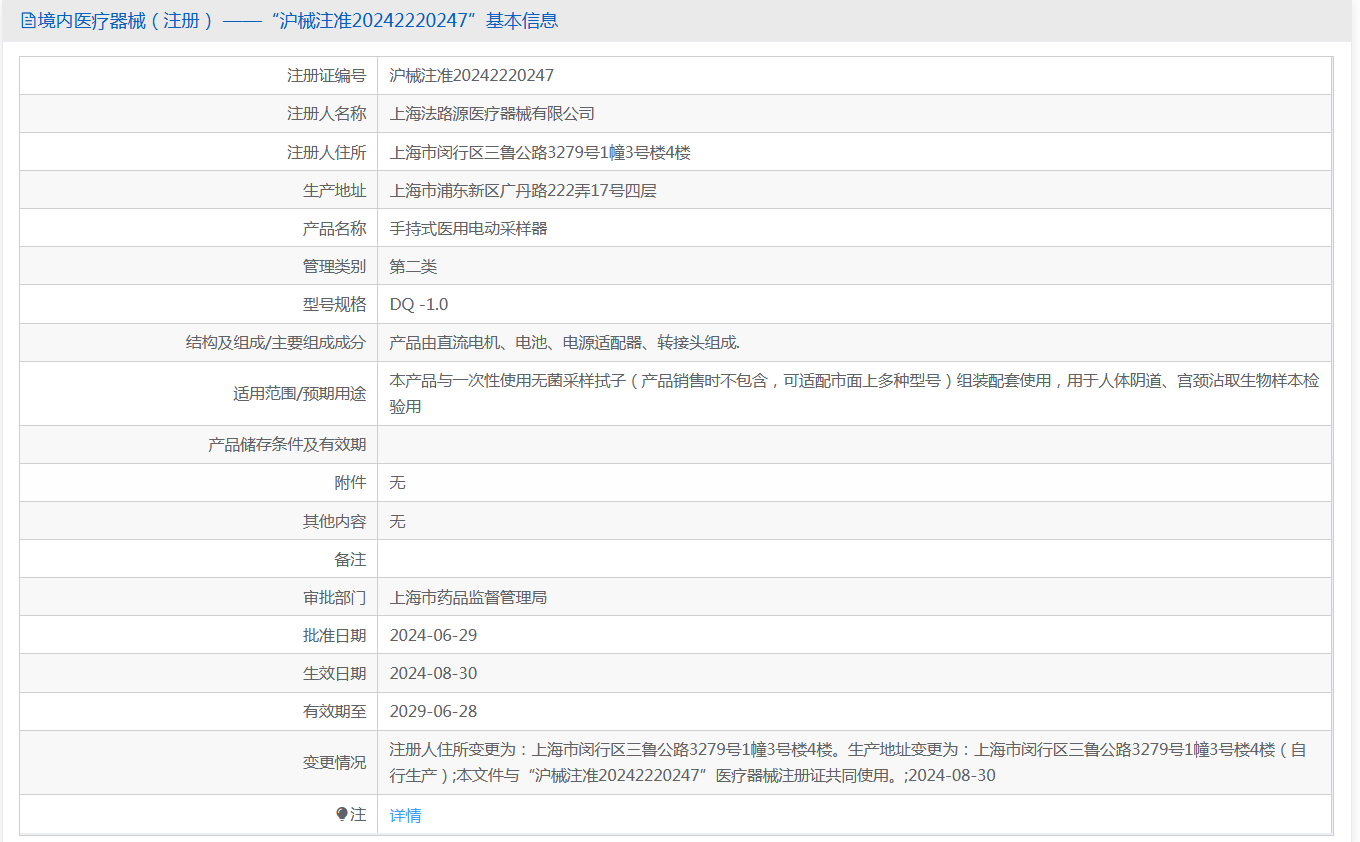Select expiry date 2029-06-28
Image resolution: width=1360 pixels, height=842 pixels.
[433, 711]
